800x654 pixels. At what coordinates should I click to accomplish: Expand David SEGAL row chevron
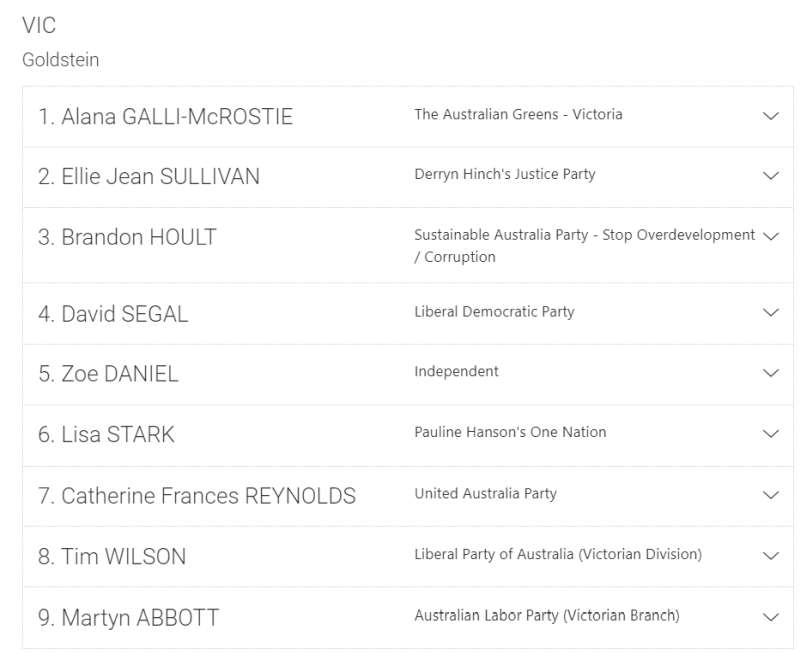(x=770, y=313)
